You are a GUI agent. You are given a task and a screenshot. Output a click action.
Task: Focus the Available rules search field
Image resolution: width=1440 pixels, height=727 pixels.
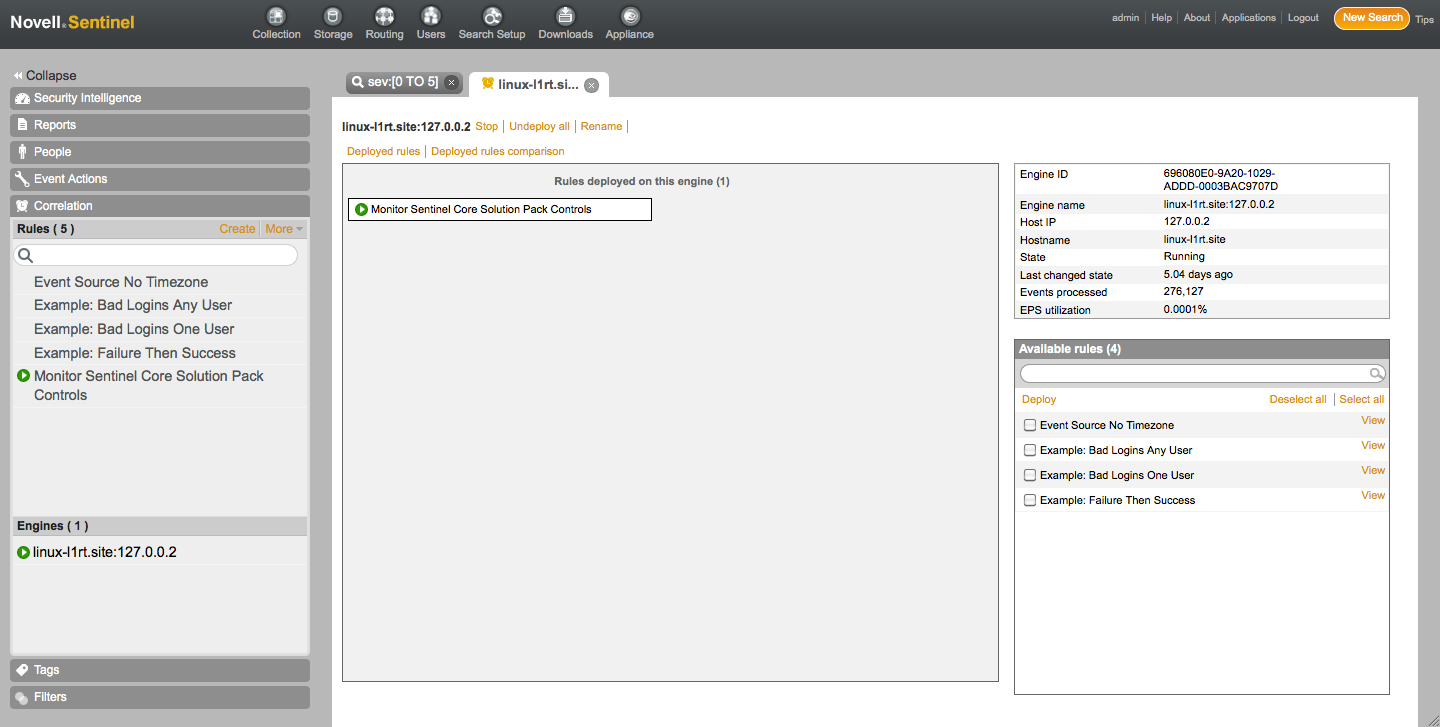point(1202,374)
